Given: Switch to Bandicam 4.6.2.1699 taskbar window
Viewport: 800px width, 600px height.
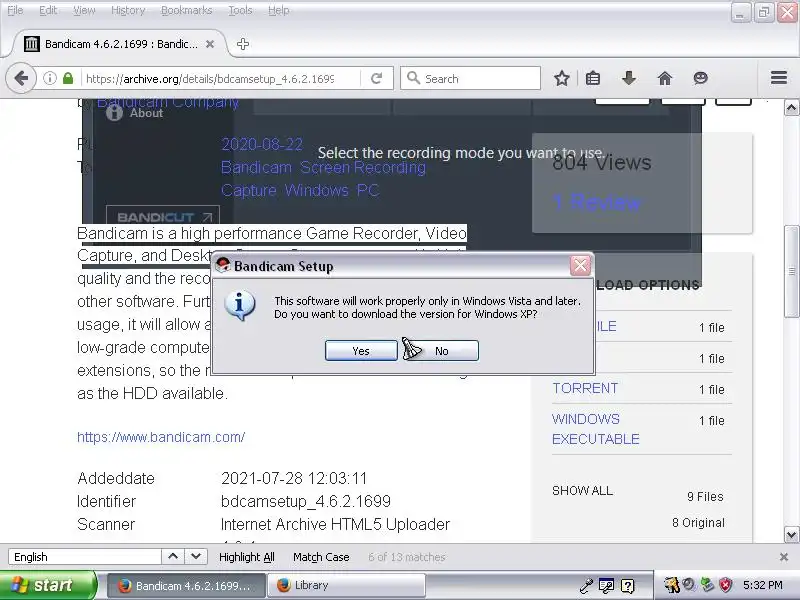Looking at the screenshot, I should (186, 586).
